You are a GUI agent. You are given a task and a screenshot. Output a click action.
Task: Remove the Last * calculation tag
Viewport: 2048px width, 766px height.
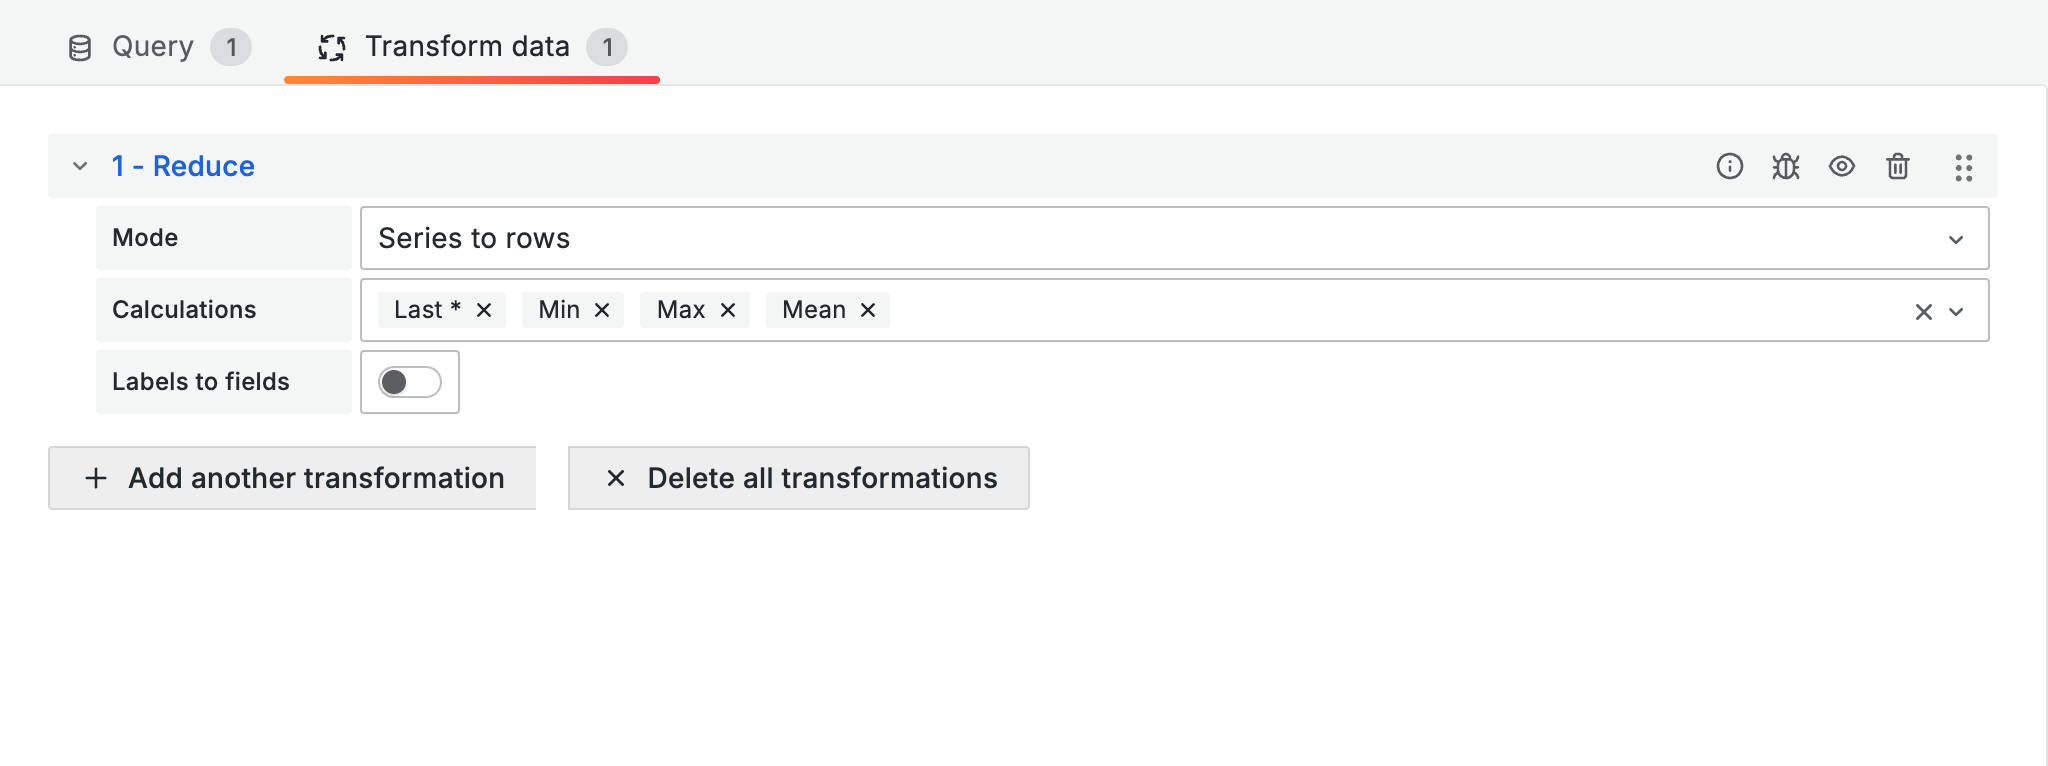(484, 310)
